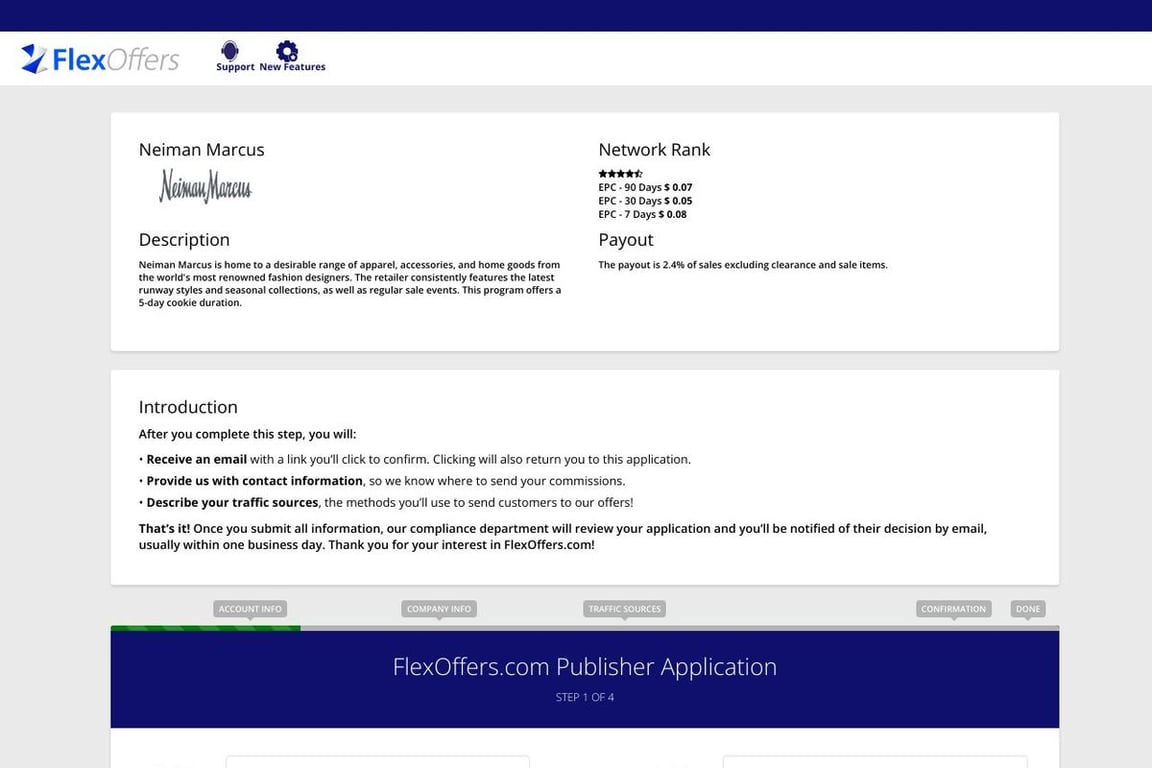Click the Network Rank star rating

(620, 174)
